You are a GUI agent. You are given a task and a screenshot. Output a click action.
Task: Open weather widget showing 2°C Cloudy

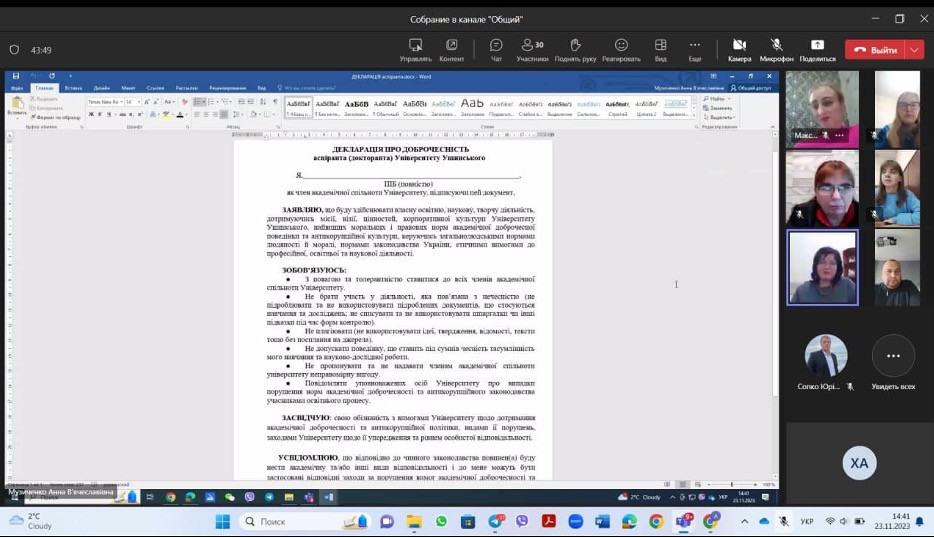click(x=30, y=520)
